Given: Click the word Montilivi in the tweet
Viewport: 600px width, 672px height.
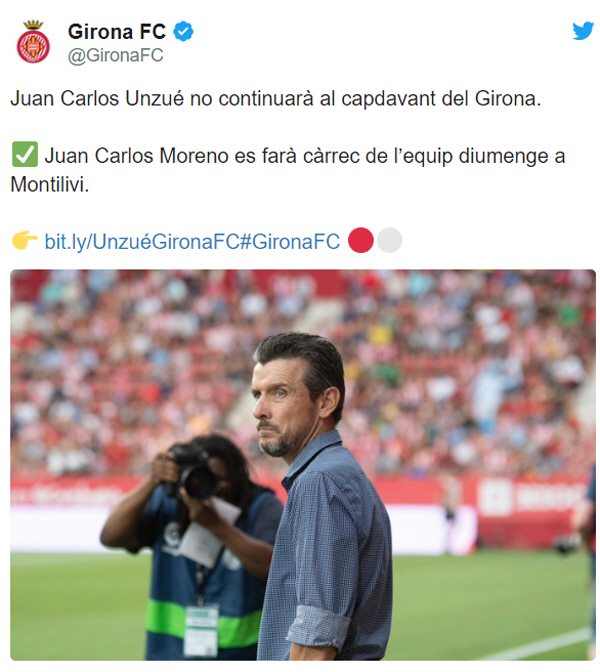Looking at the screenshot, I should tap(50, 185).
